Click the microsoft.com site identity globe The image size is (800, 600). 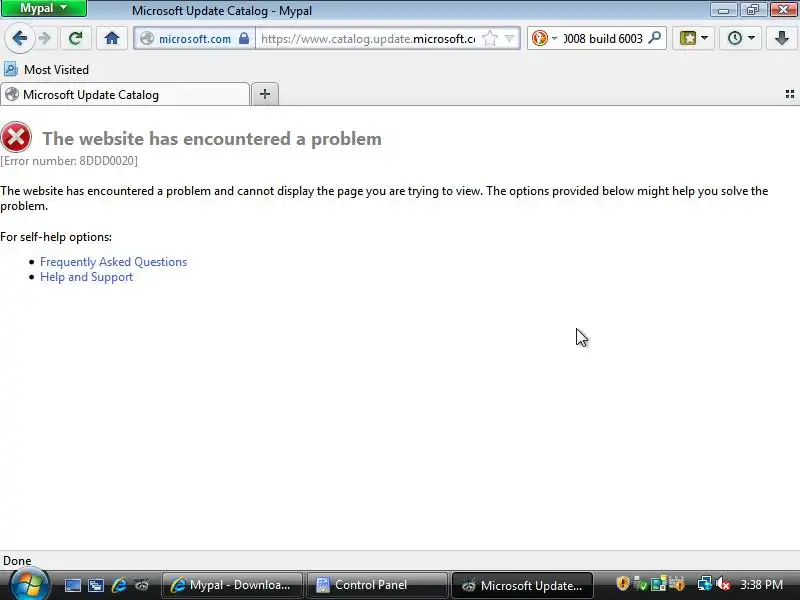pos(147,39)
